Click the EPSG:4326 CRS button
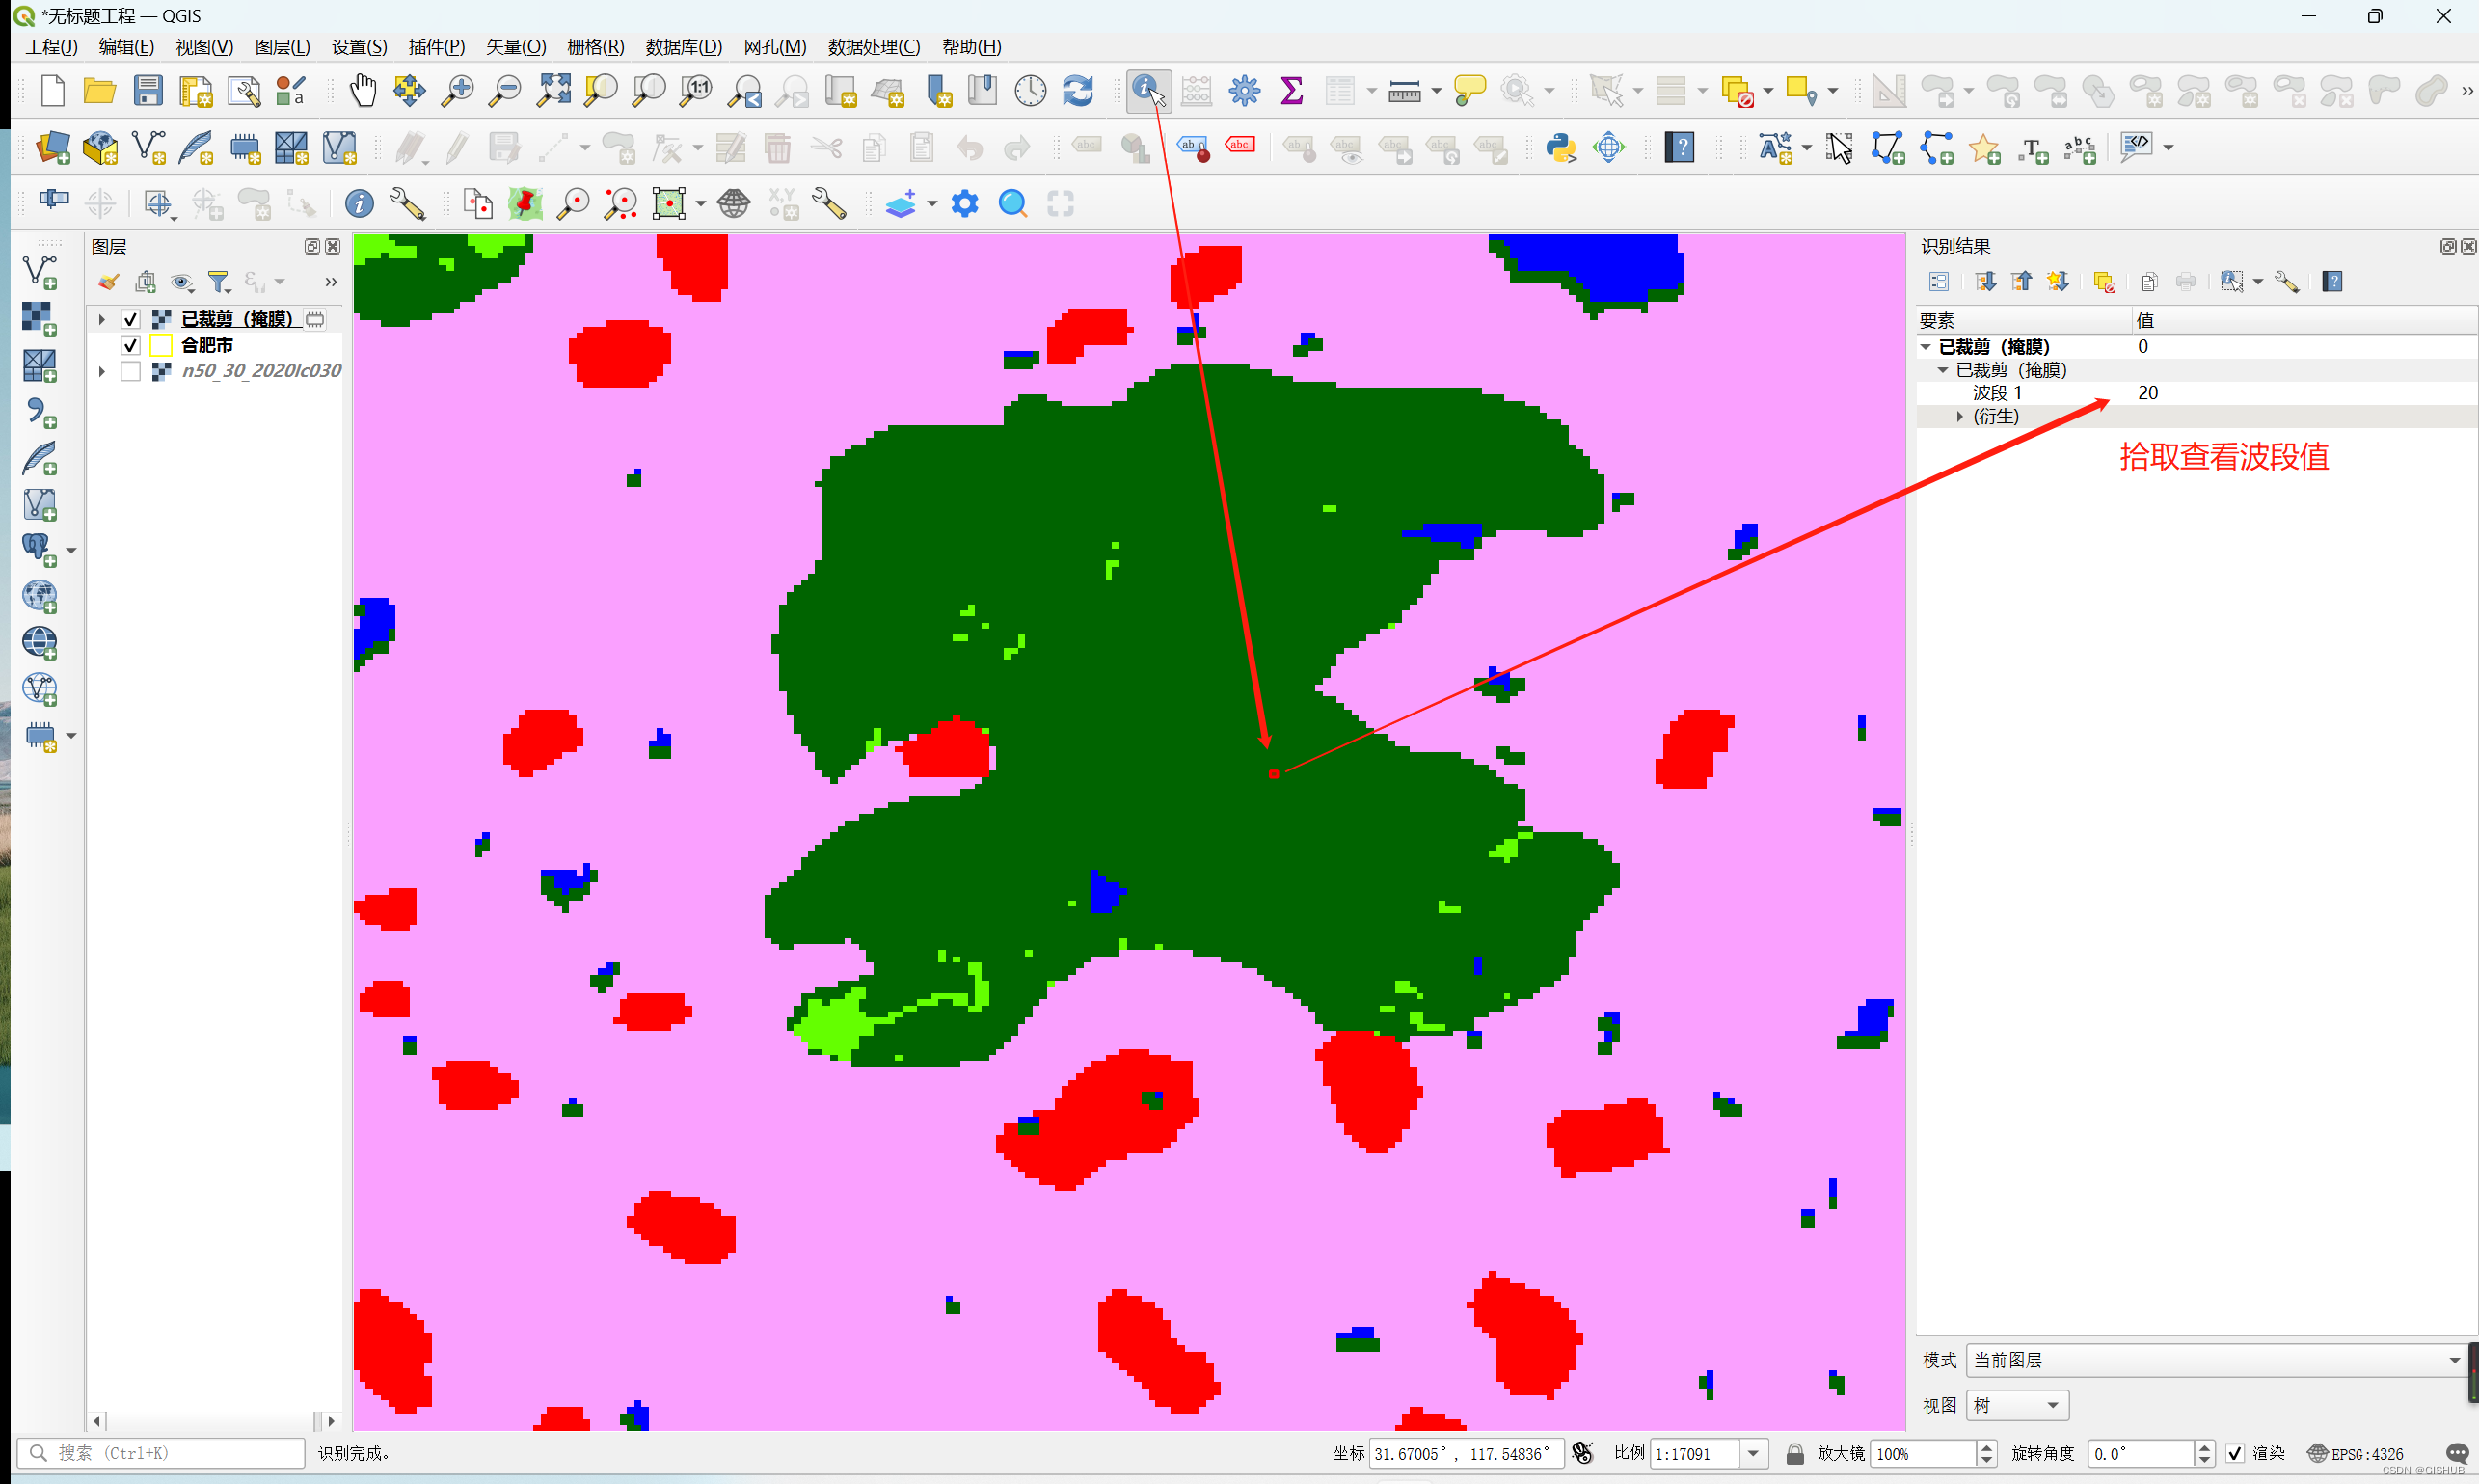The image size is (2479, 1484). pos(2355,1453)
